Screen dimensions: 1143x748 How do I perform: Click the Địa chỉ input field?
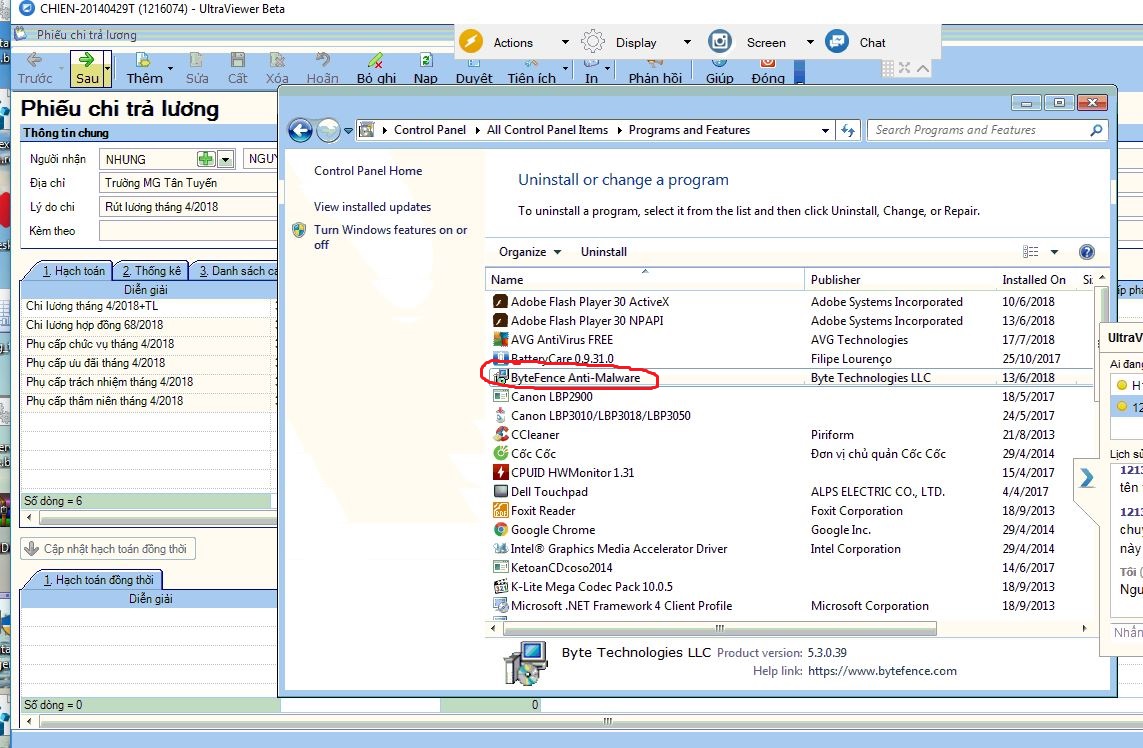pyautogui.click(x=188, y=183)
